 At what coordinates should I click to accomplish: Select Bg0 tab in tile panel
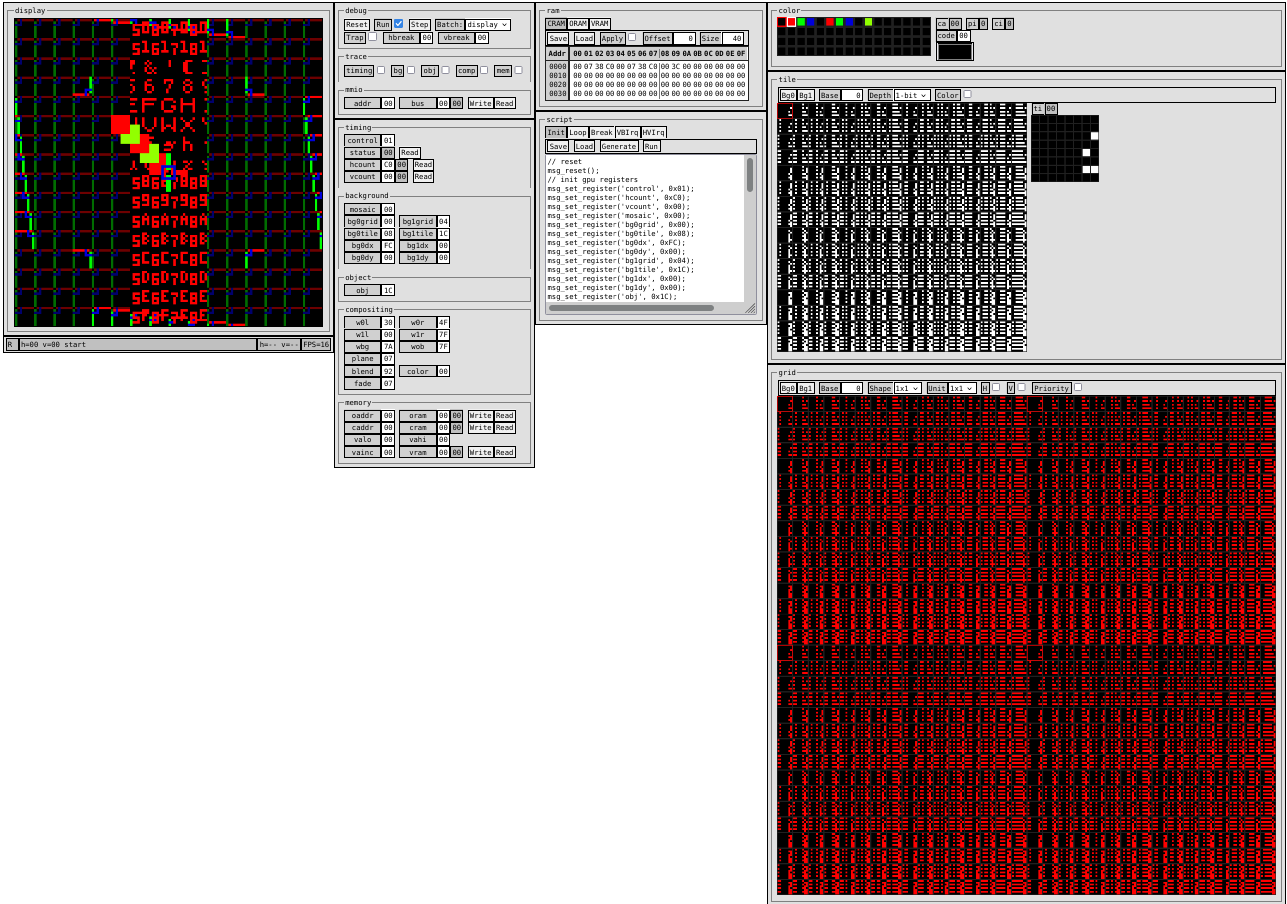(x=788, y=95)
